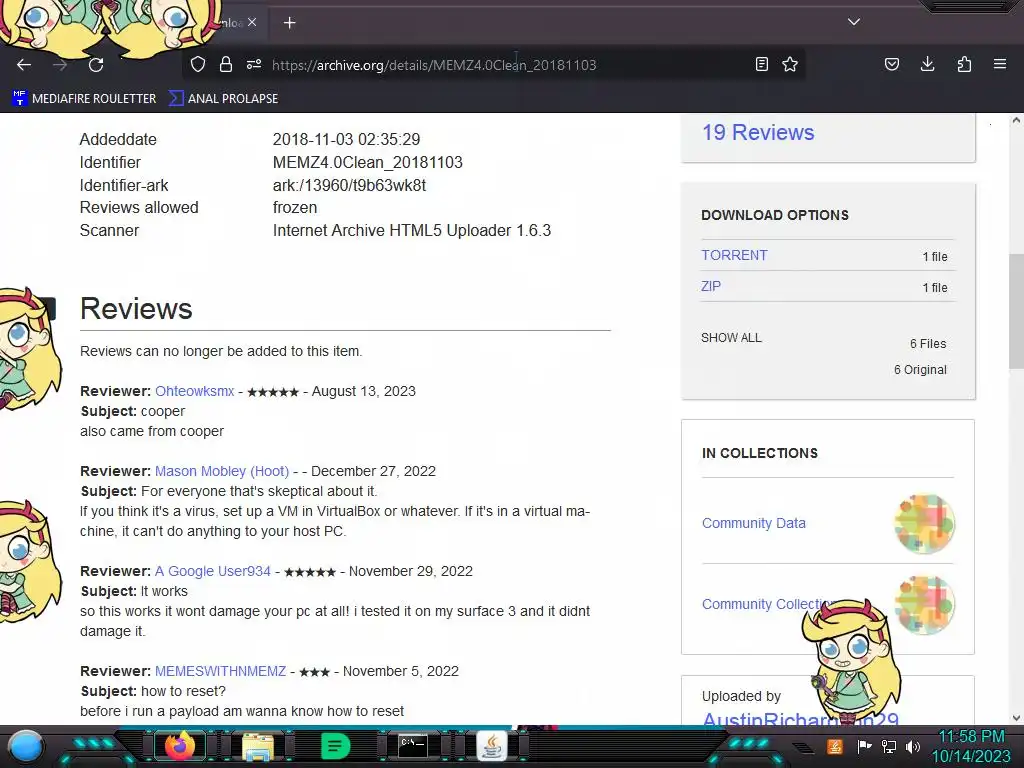
Task: Expand the list all tabs chevron
Action: point(854,22)
